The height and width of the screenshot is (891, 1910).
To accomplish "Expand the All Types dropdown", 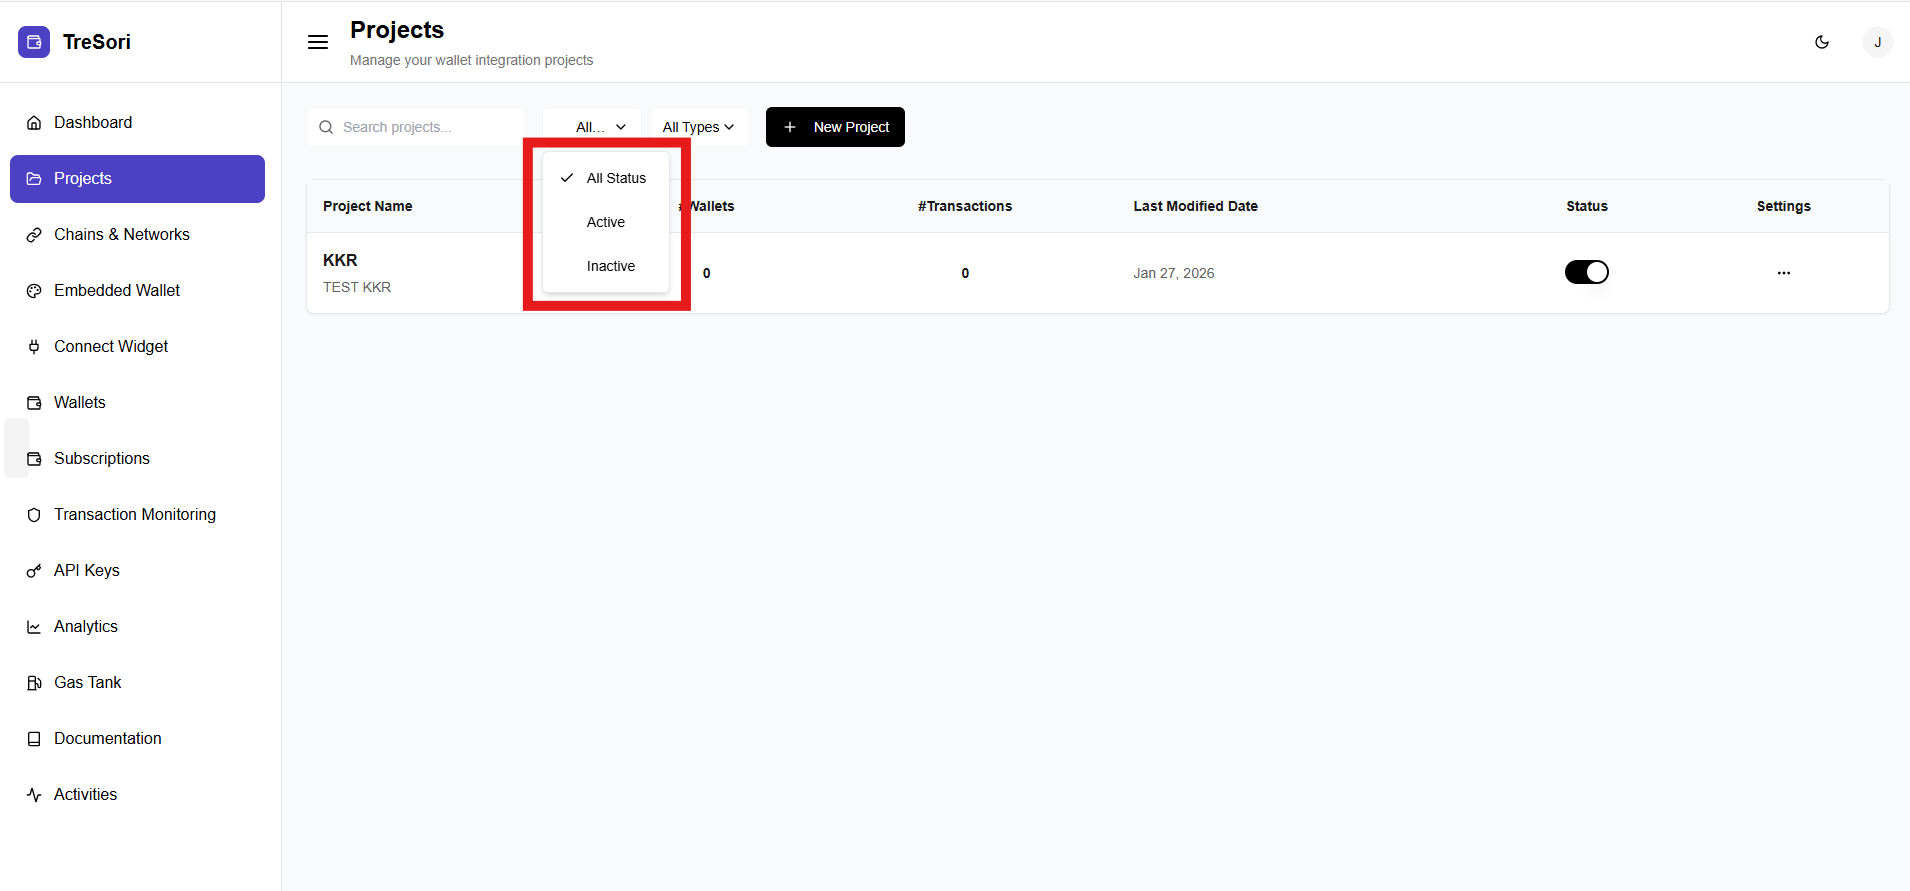I will 698,127.
